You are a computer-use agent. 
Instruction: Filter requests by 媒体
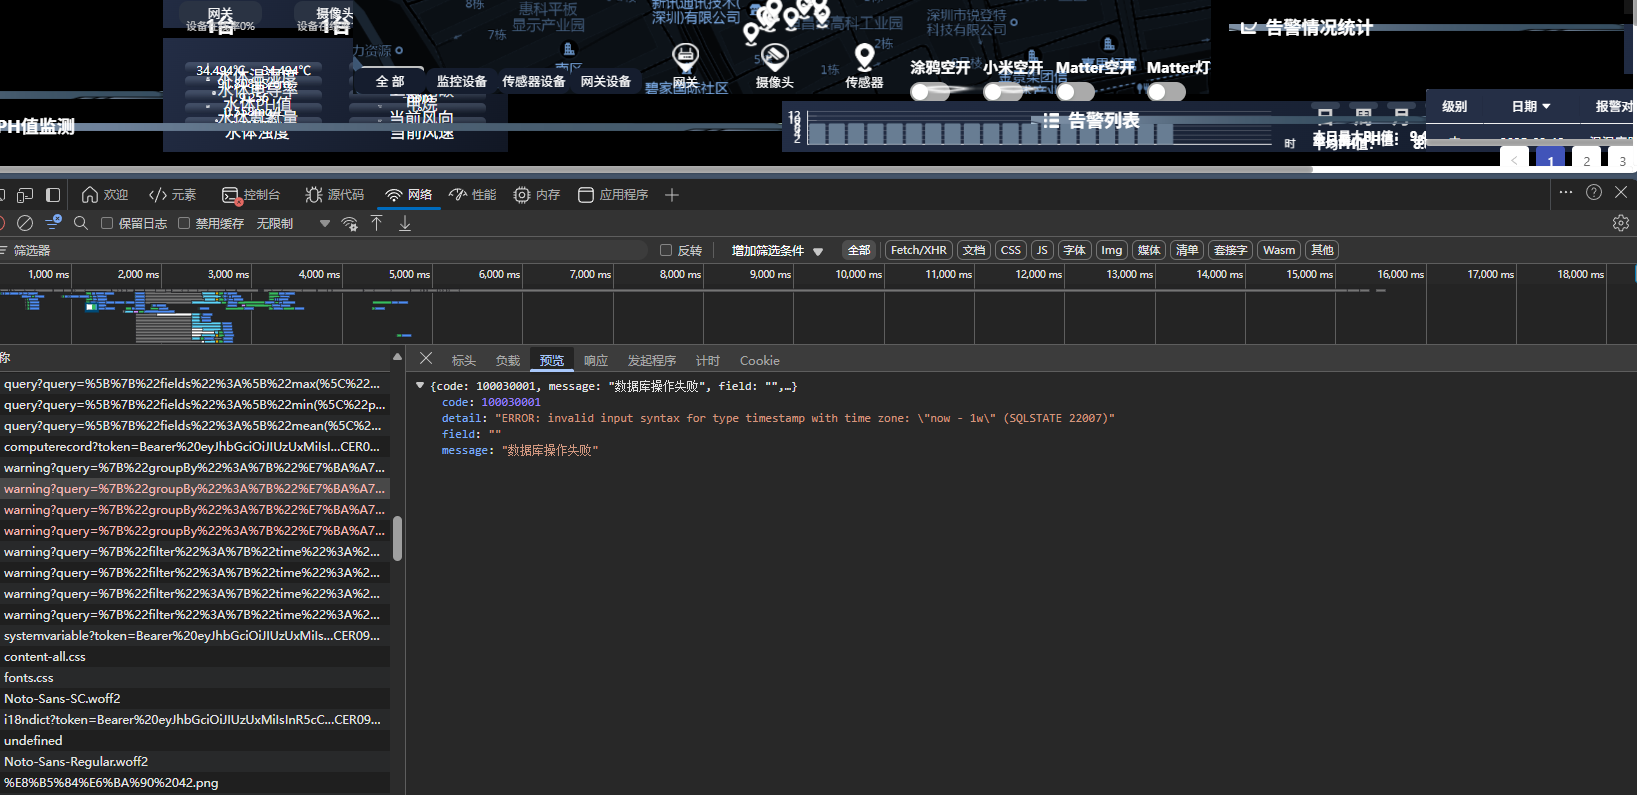(x=1149, y=250)
